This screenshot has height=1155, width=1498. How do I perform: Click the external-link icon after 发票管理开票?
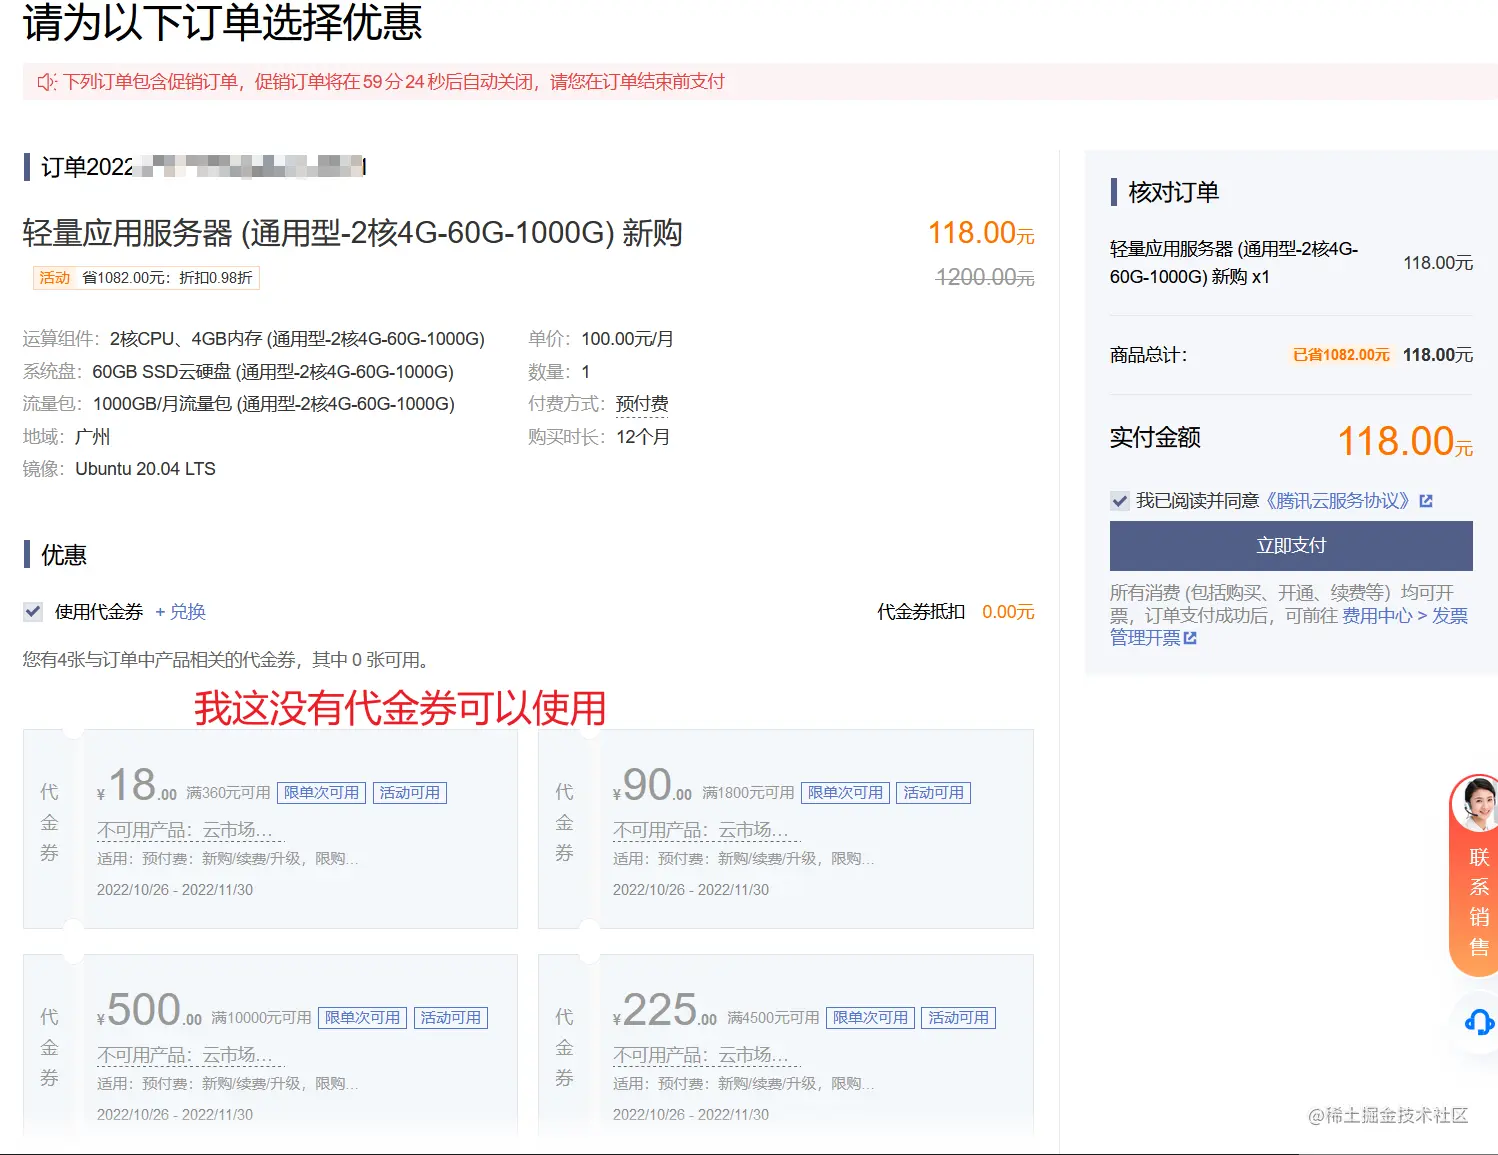[x=1190, y=637]
